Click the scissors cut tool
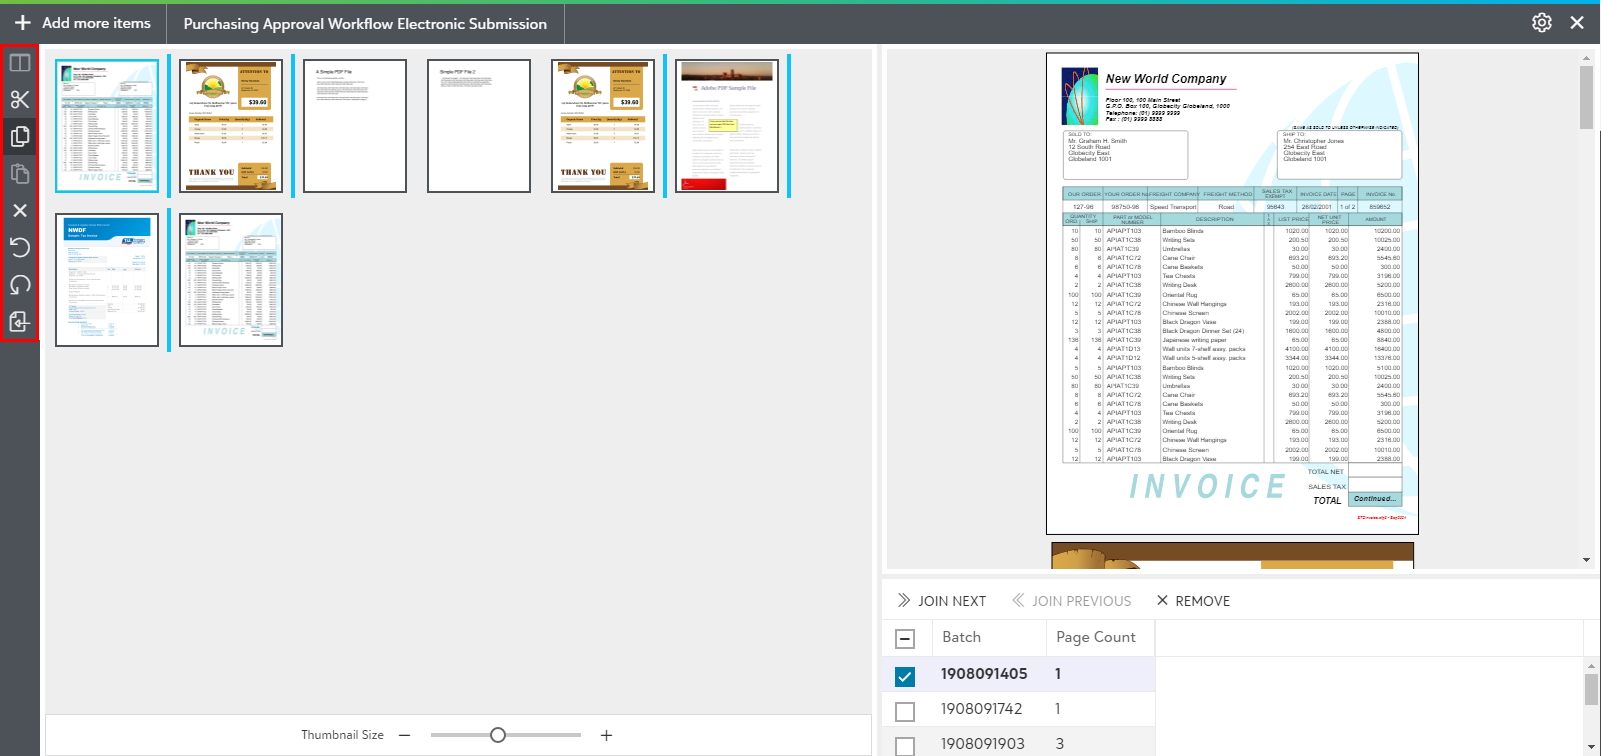The image size is (1601, 756). [x=20, y=100]
